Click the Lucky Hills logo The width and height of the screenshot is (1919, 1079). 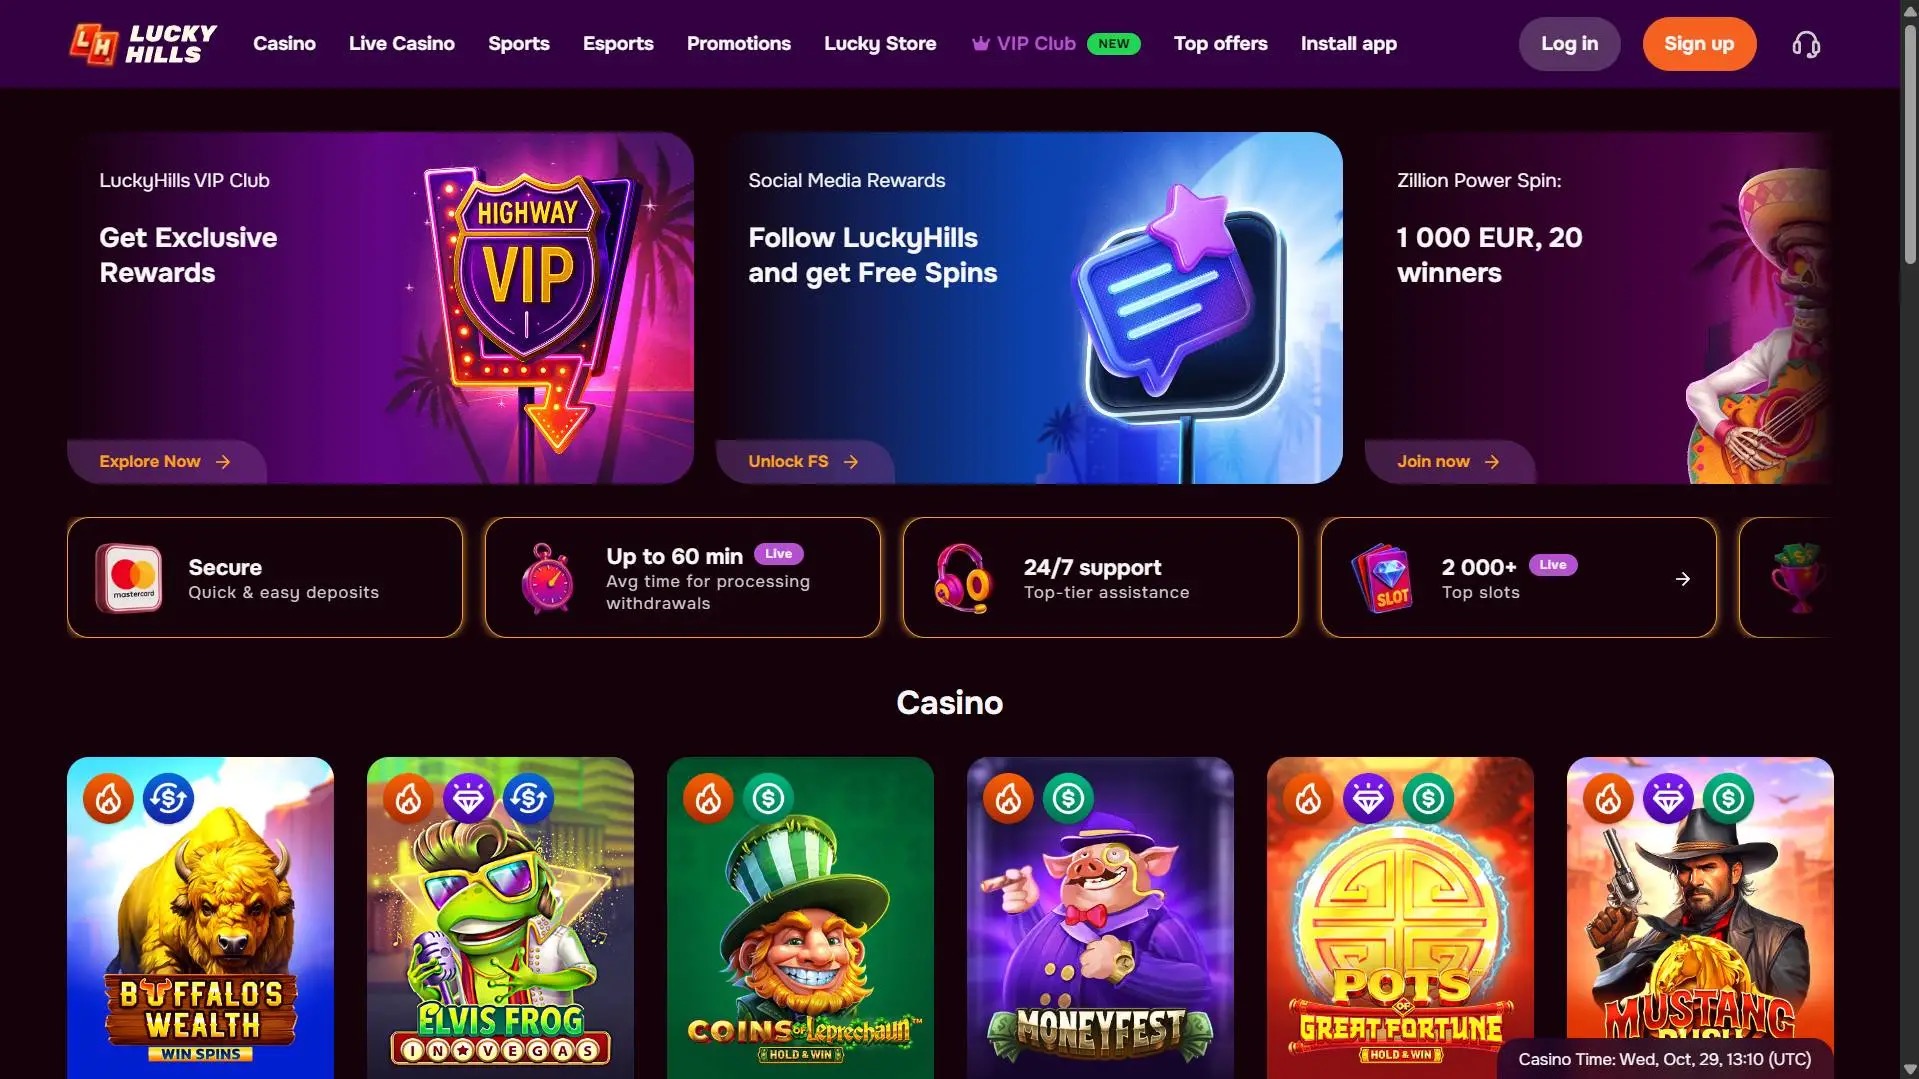click(143, 44)
